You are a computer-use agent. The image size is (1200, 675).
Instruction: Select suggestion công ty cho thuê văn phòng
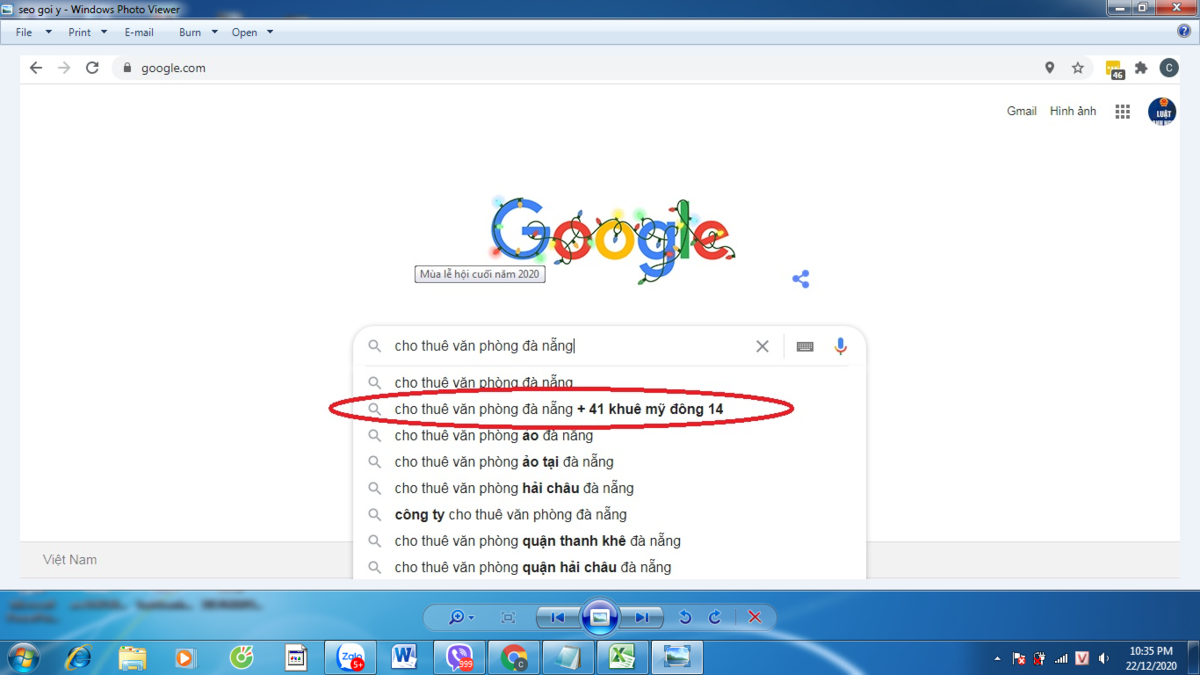point(610,514)
